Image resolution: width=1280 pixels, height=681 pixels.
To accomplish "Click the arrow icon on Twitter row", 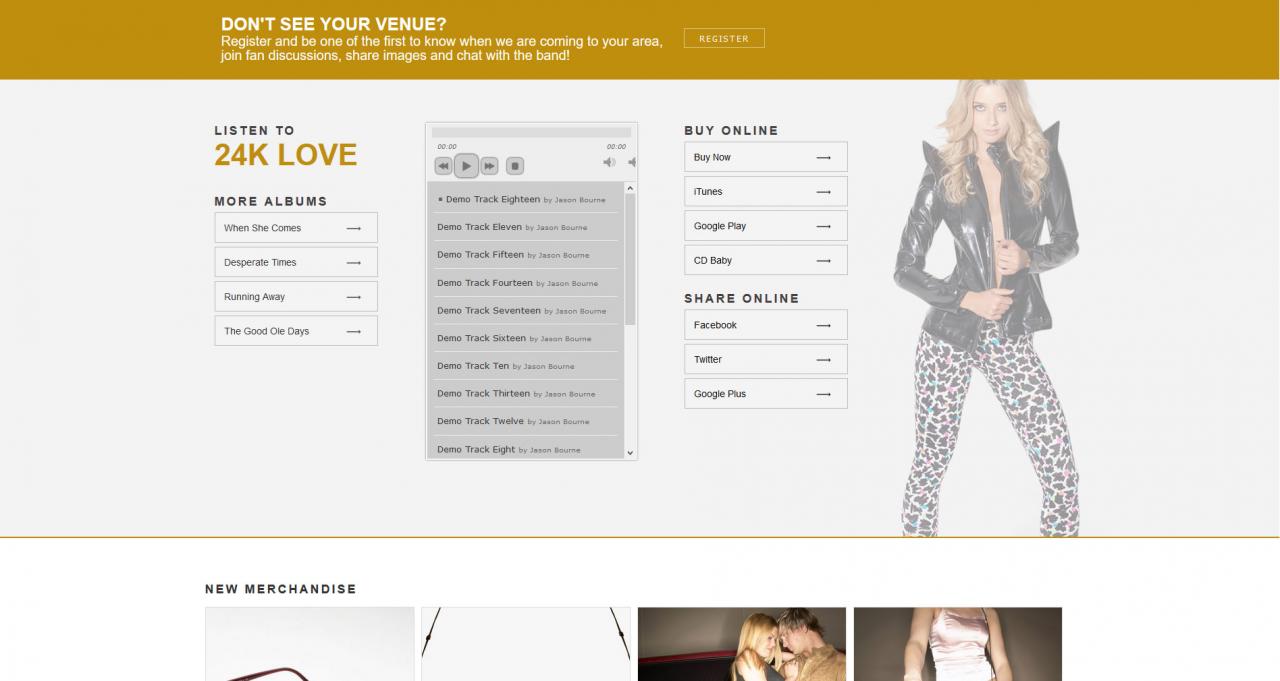I will [824, 359].
